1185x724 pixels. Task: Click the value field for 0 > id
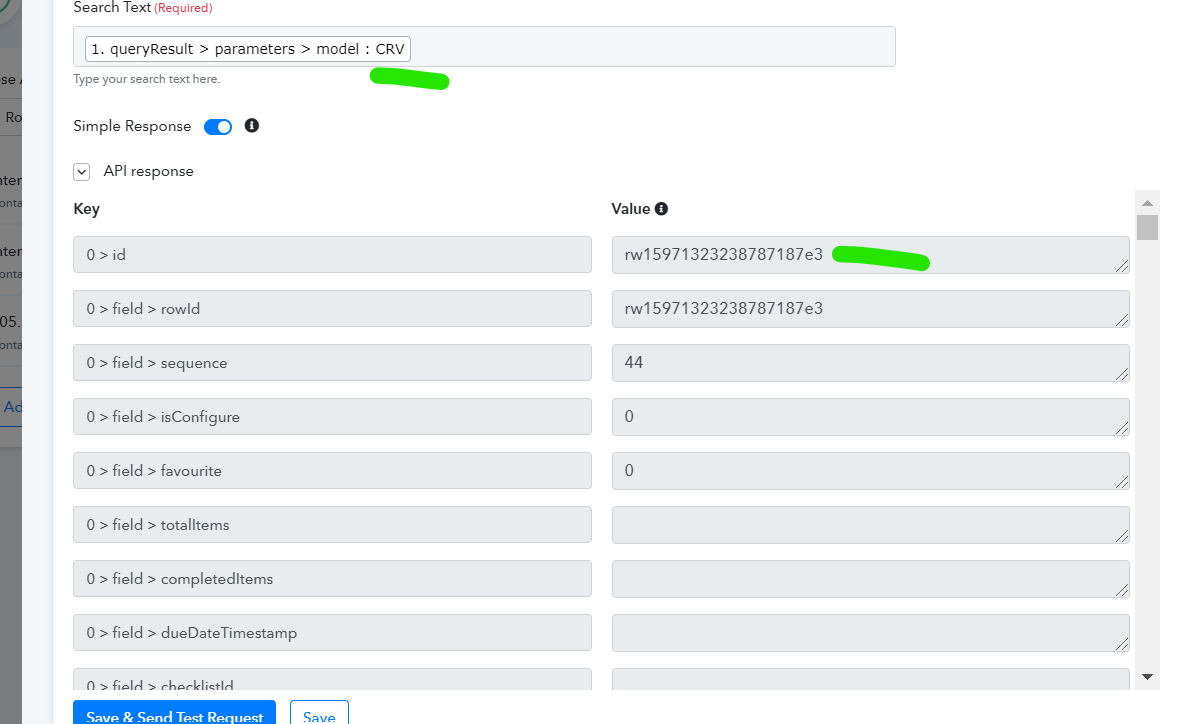click(870, 255)
